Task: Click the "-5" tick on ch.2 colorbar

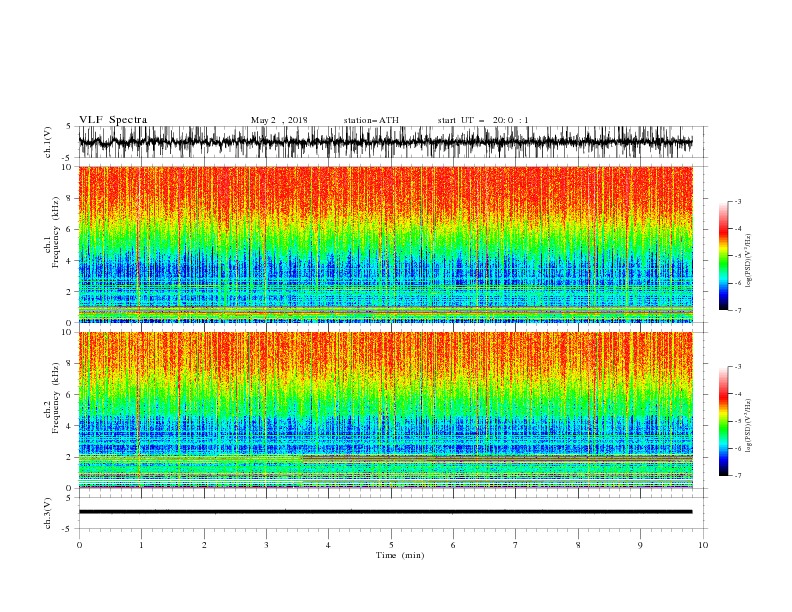Action: click(737, 421)
